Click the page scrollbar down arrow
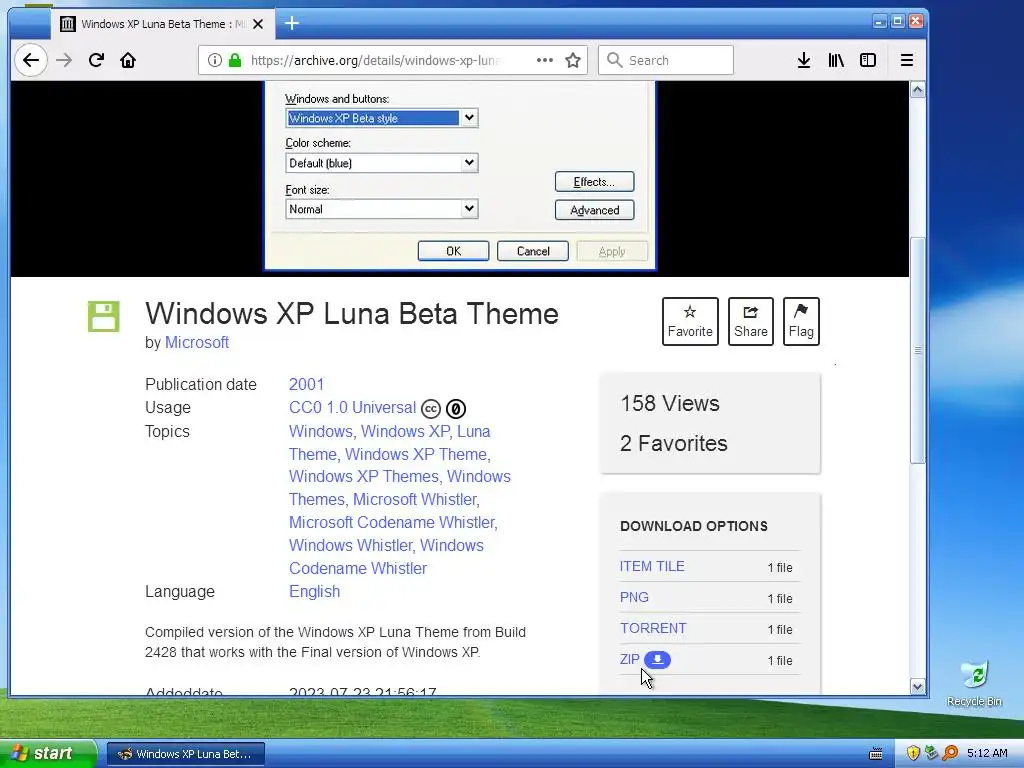The height and width of the screenshot is (768, 1024). click(x=918, y=686)
